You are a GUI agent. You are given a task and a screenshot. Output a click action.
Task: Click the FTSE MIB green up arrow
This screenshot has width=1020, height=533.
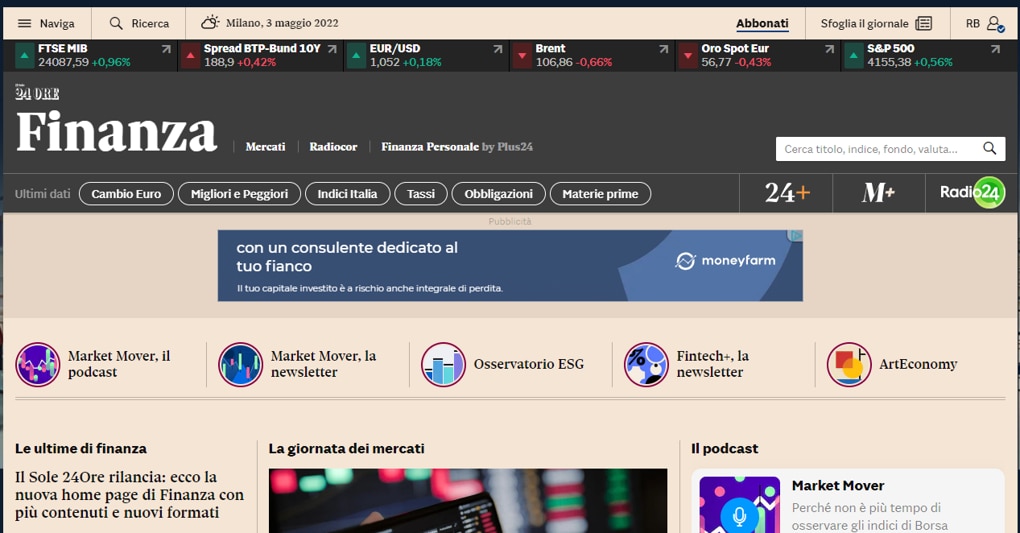[24, 56]
